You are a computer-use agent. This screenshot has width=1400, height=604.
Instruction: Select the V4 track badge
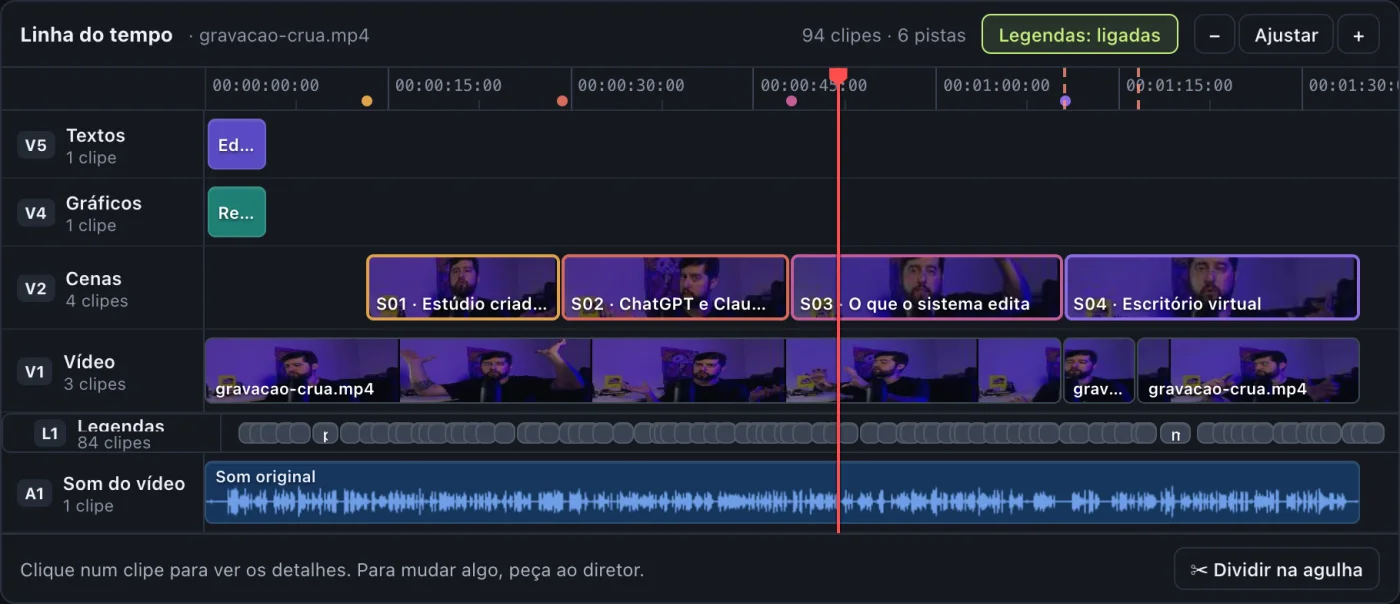point(36,213)
